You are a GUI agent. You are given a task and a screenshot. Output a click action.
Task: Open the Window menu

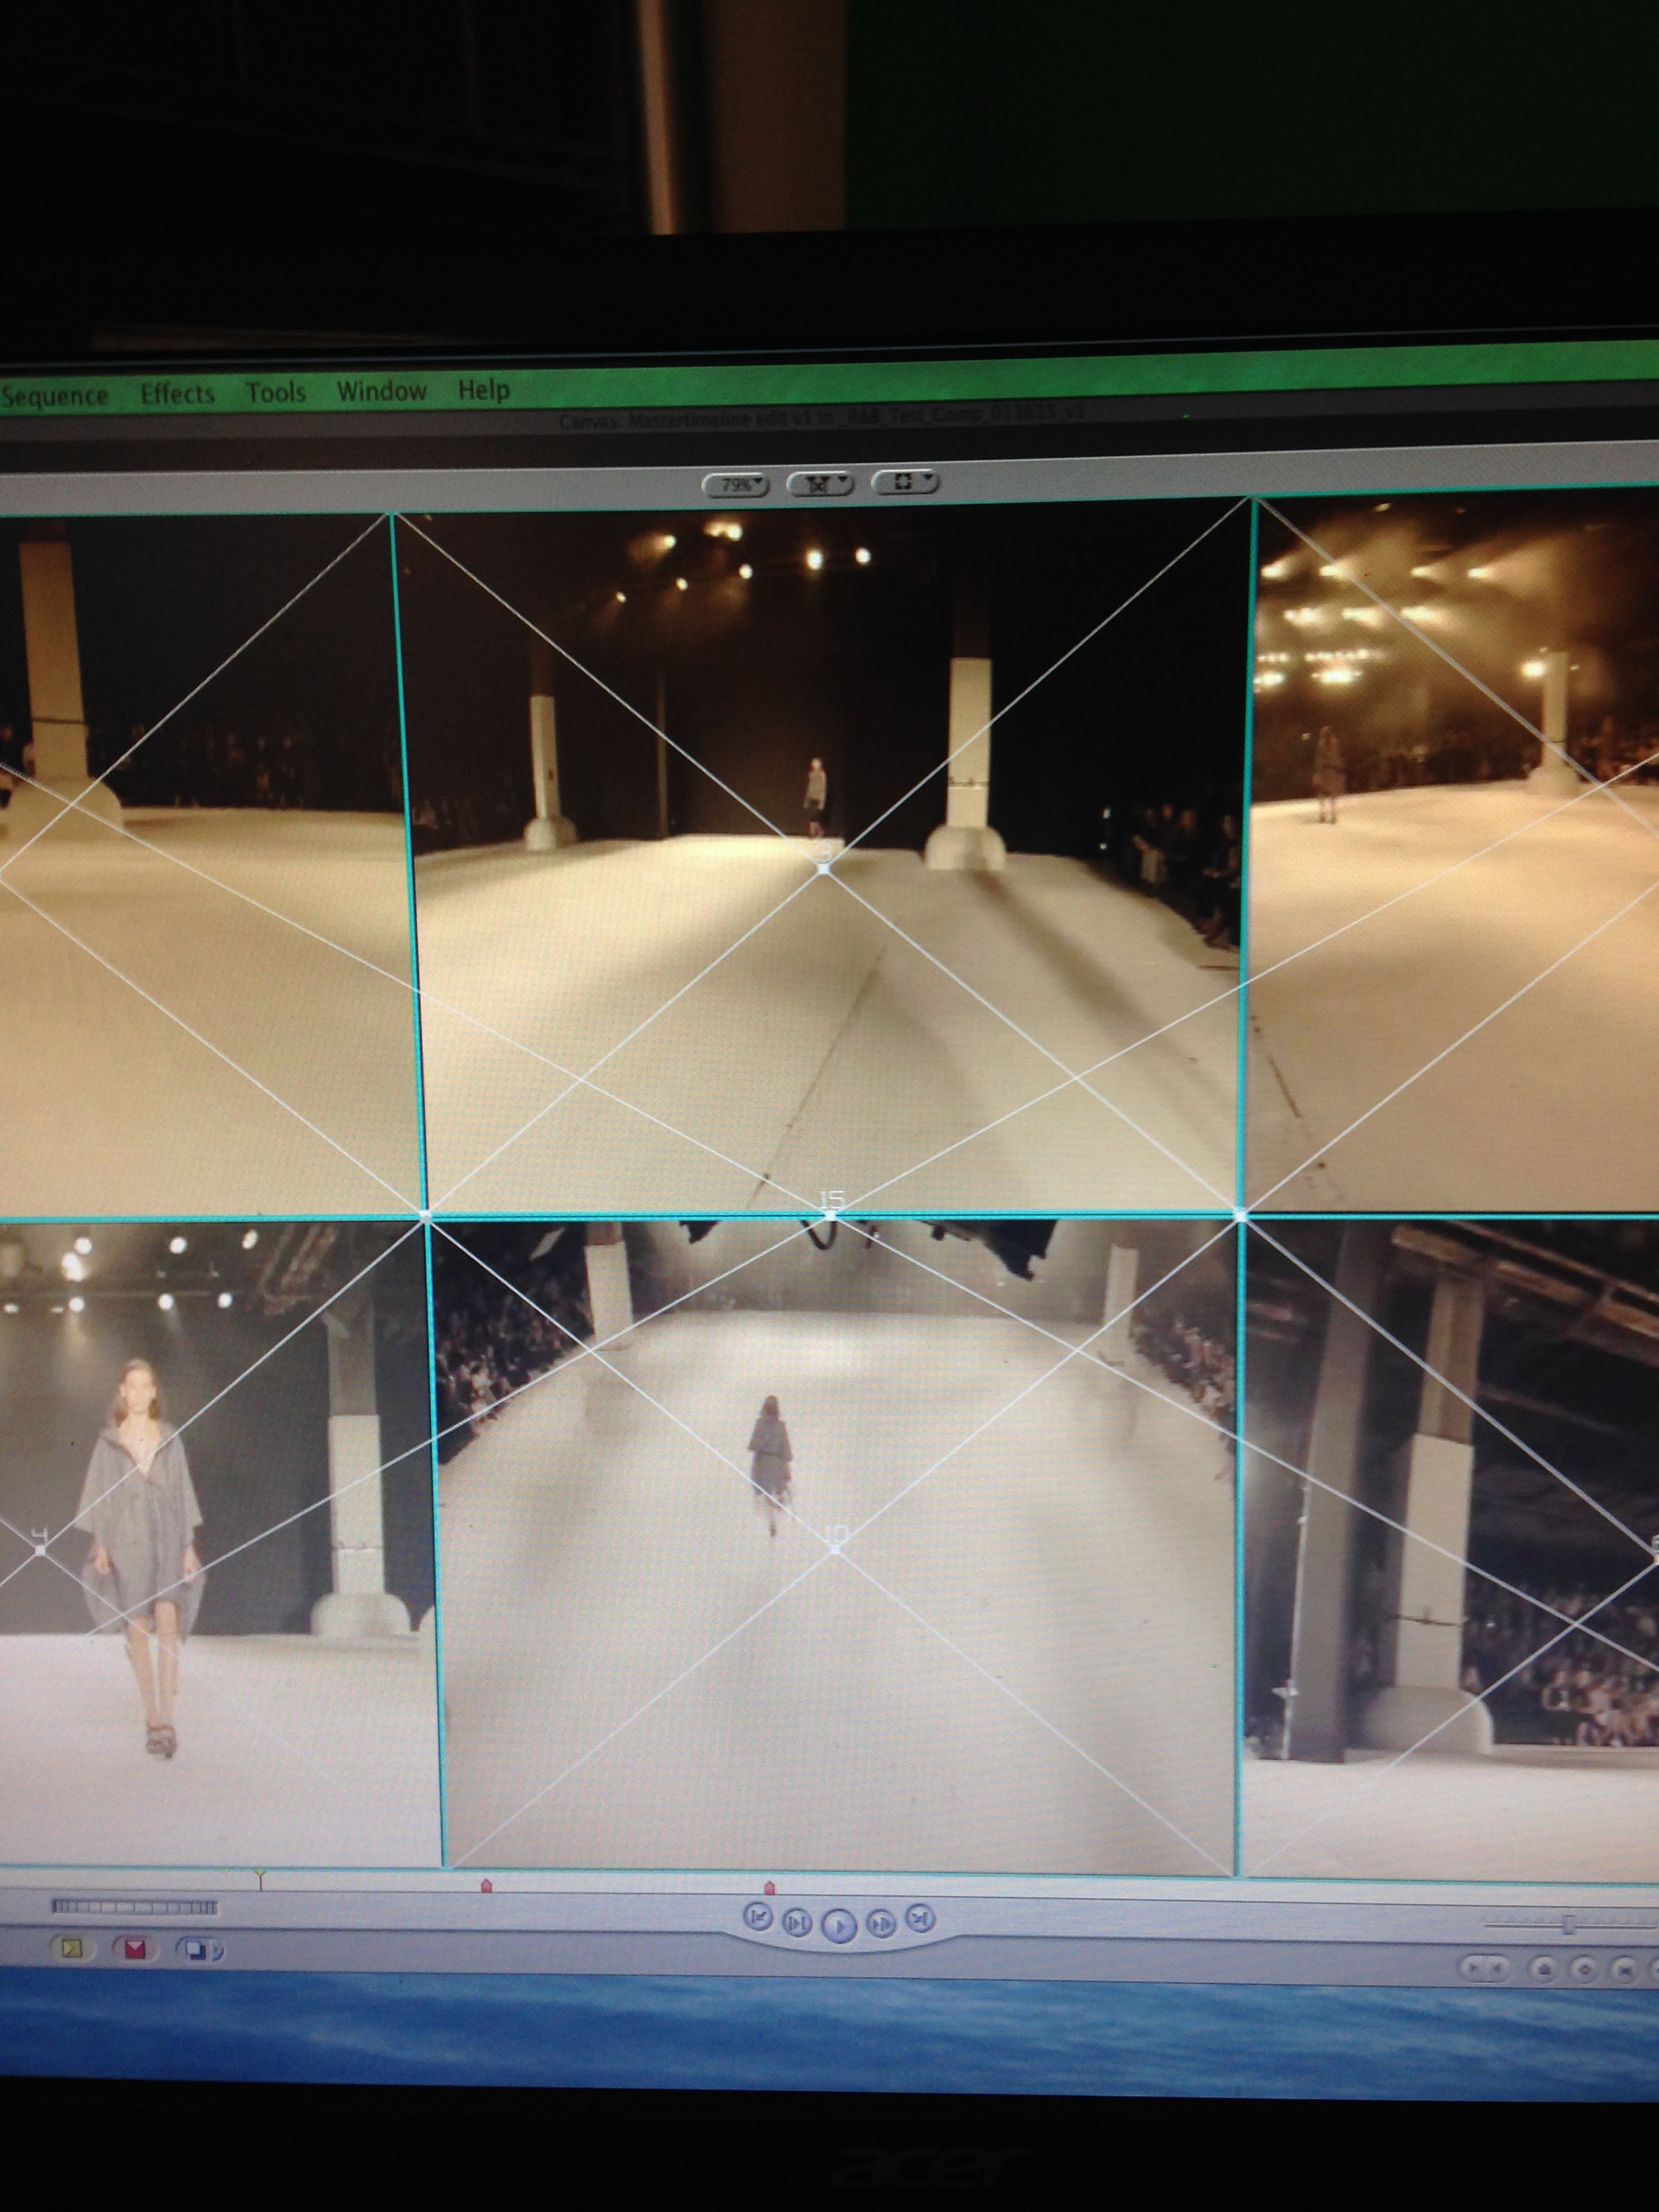click(x=381, y=391)
